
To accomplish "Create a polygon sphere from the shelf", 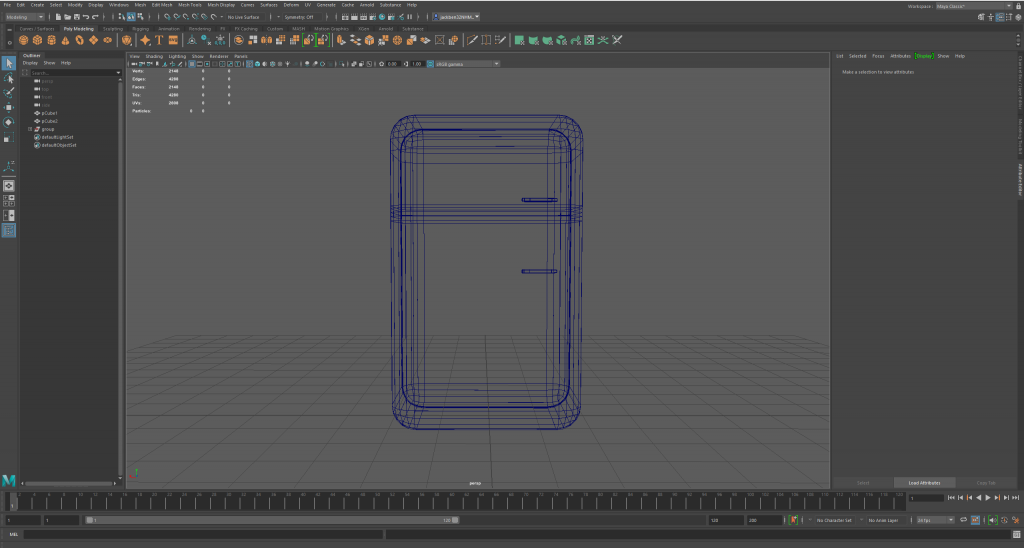I will click(x=24, y=41).
